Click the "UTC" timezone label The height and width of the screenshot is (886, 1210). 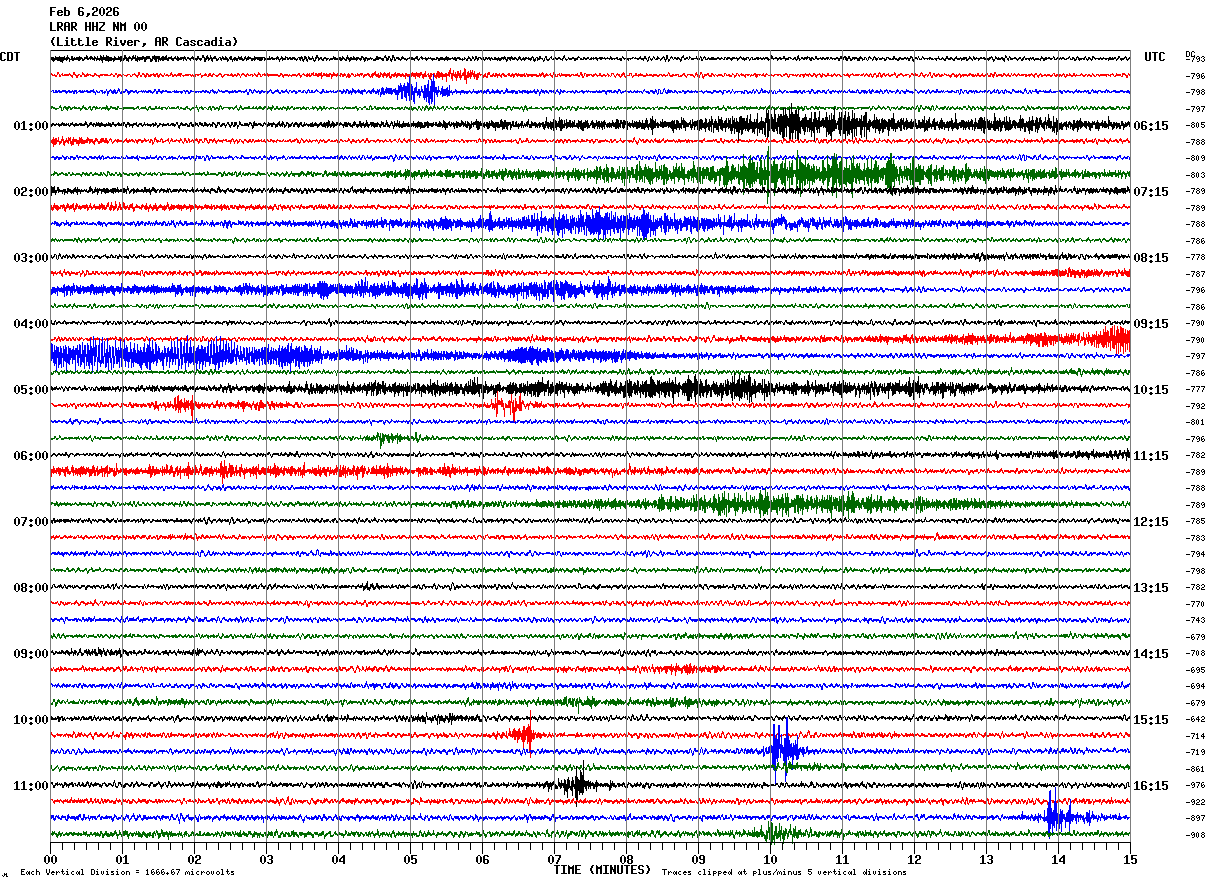(1155, 57)
